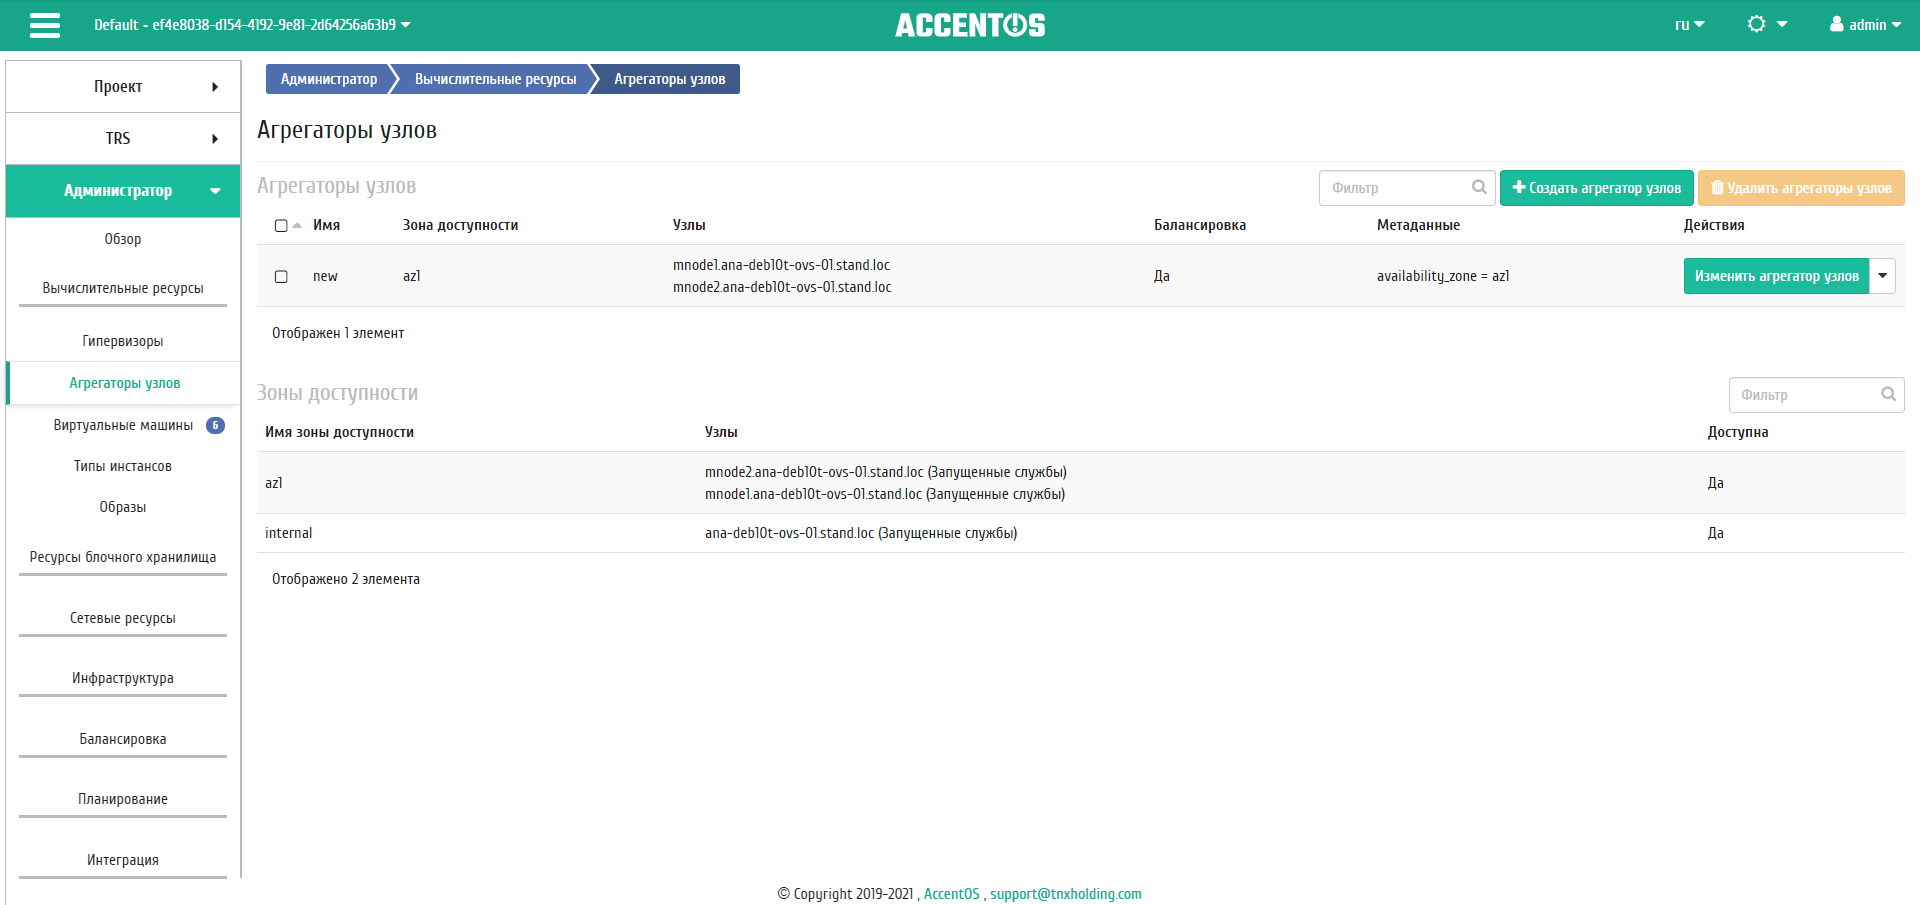Open Гипервизоры in the sidebar
The height and width of the screenshot is (905, 1920).
[x=123, y=341]
